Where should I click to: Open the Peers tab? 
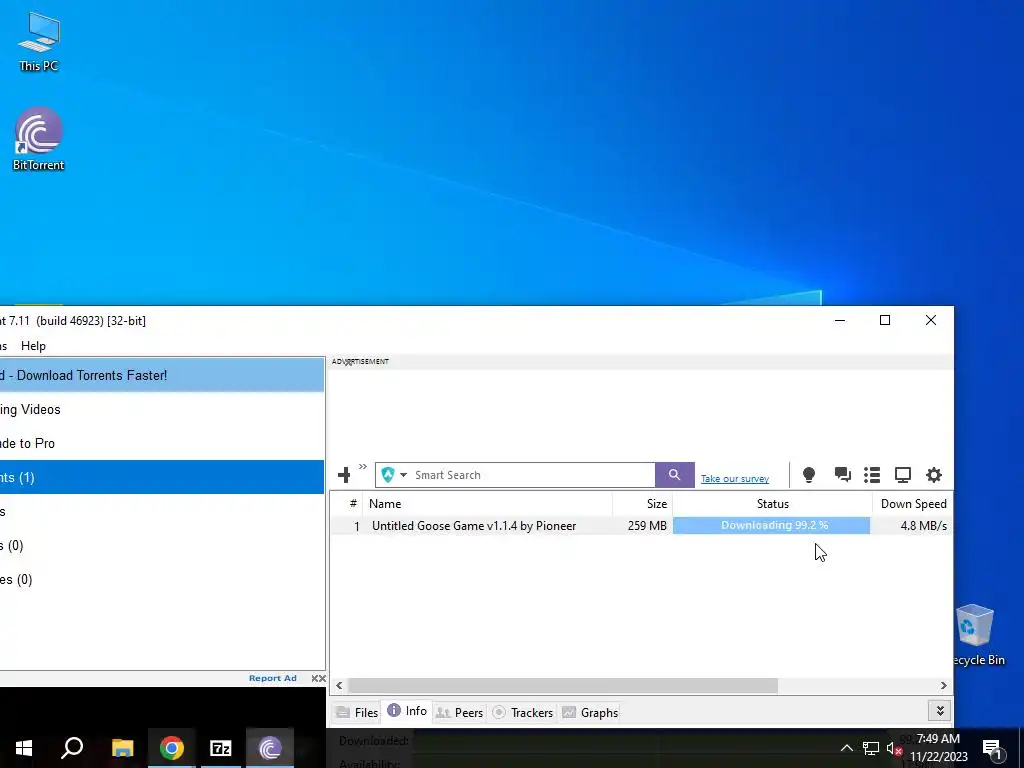coord(459,712)
